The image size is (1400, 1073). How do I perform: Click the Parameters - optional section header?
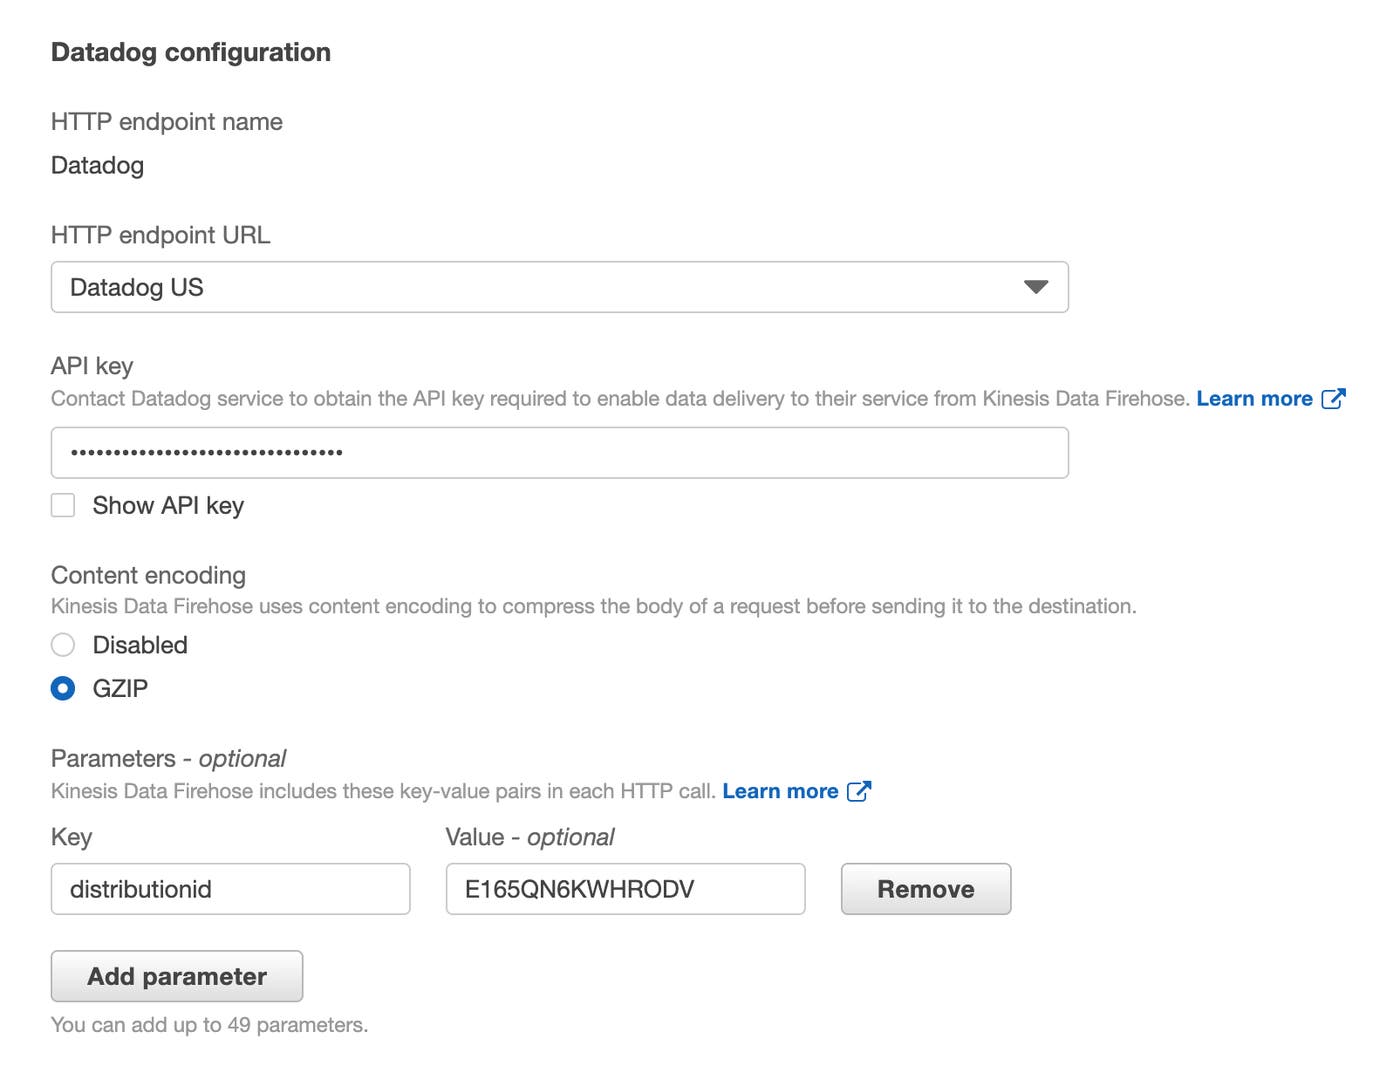click(x=168, y=758)
